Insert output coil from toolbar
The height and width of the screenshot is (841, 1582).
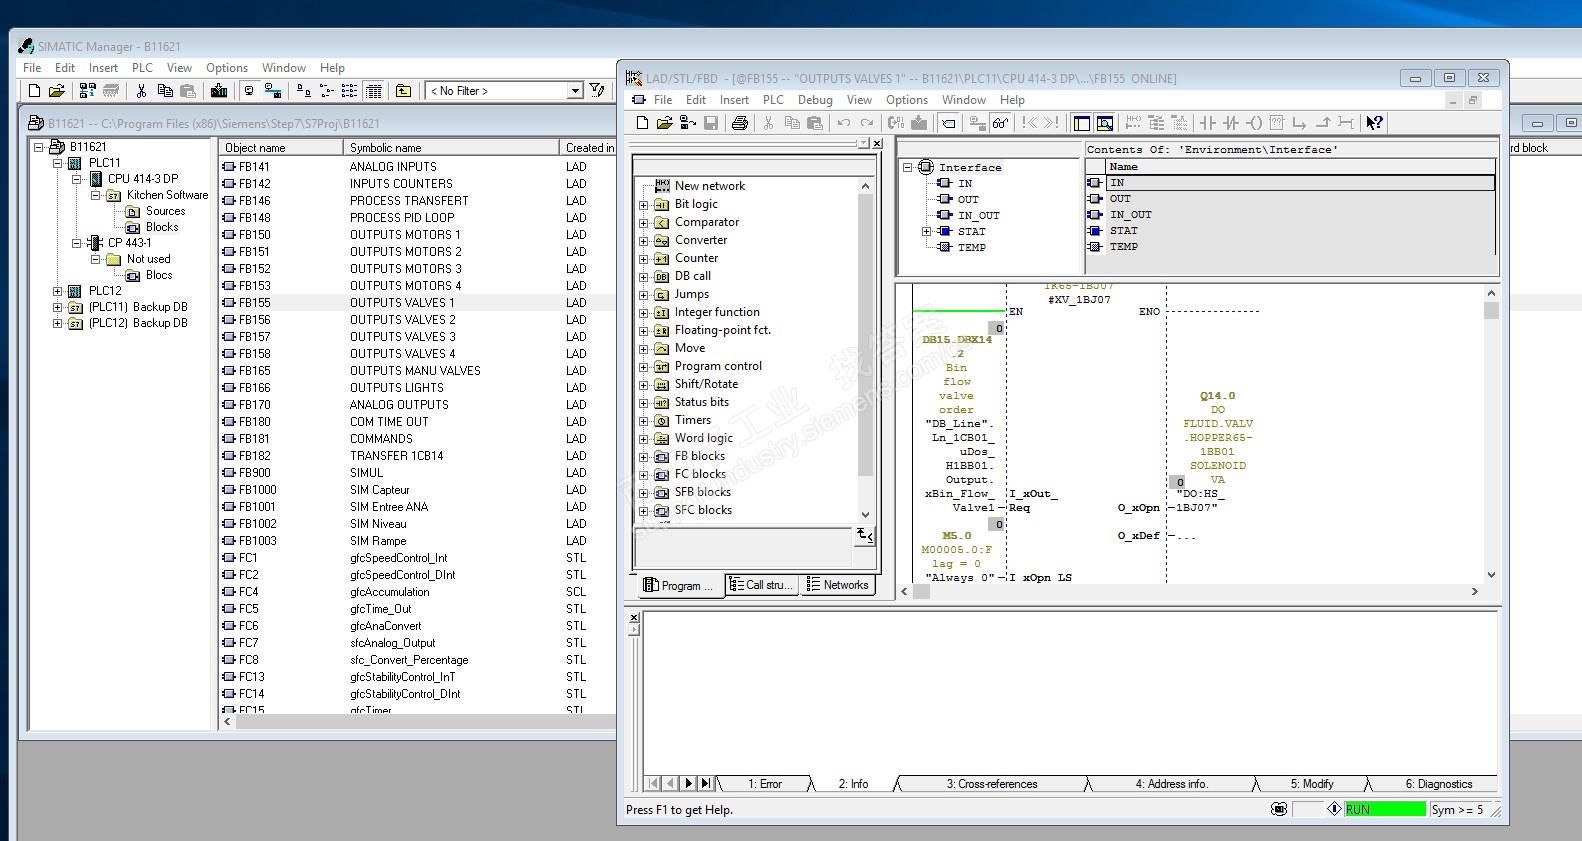click(1254, 123)
